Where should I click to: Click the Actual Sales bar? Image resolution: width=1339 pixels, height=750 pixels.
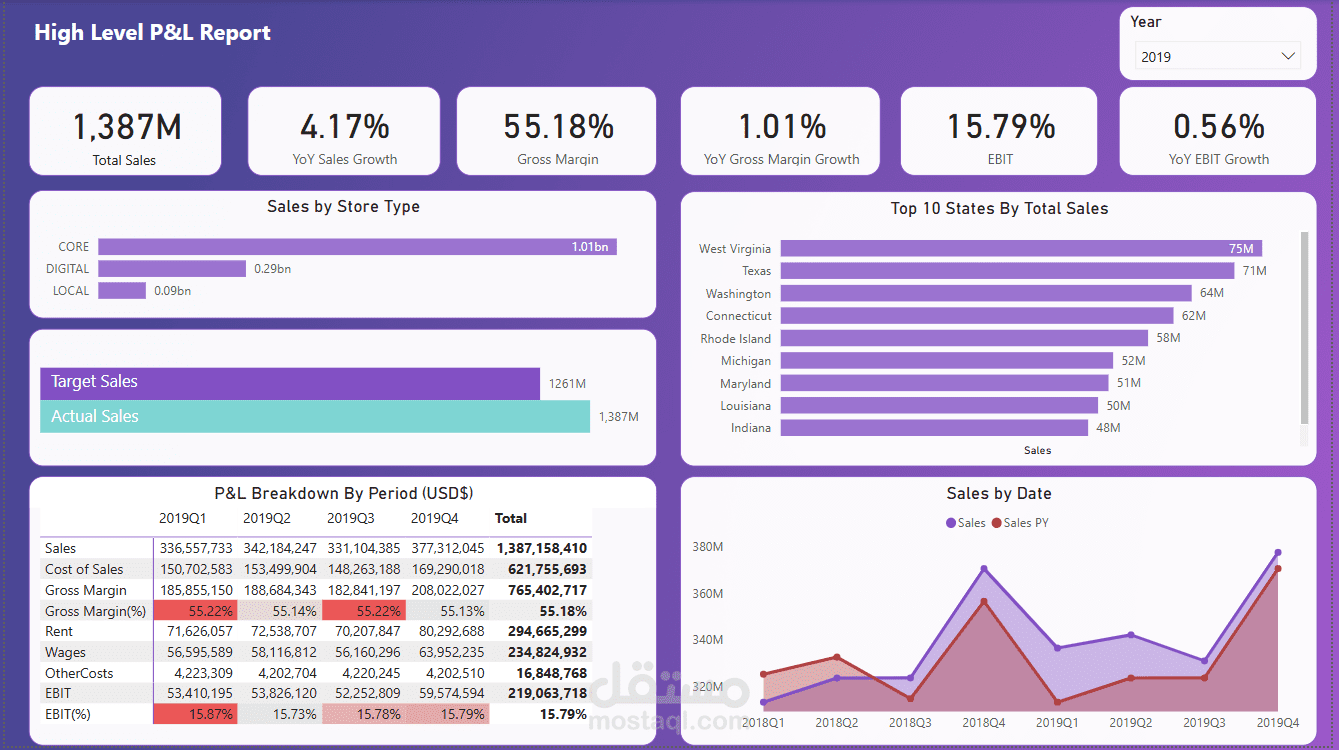[315, 417]
